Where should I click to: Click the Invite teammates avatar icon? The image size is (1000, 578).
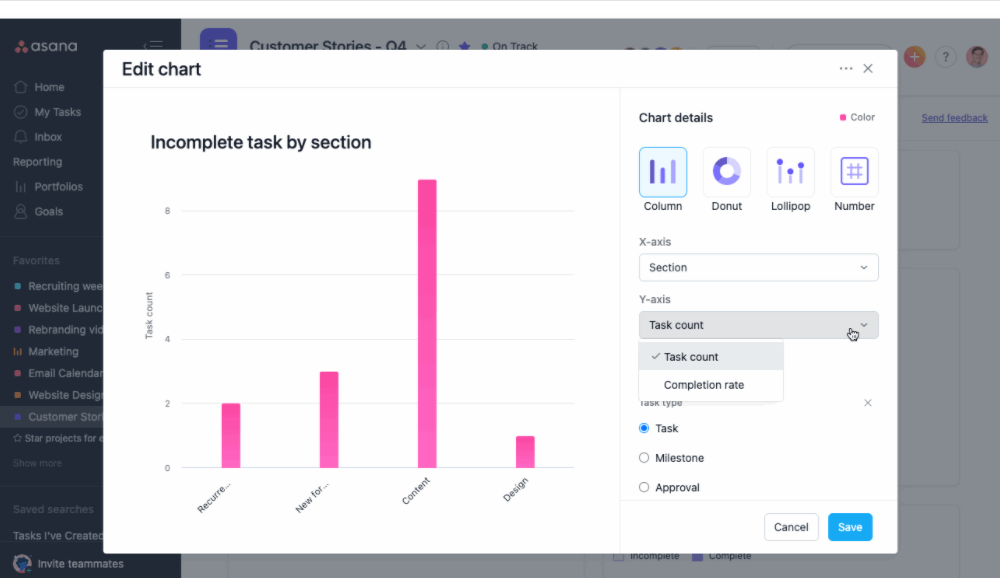point(22,563)
